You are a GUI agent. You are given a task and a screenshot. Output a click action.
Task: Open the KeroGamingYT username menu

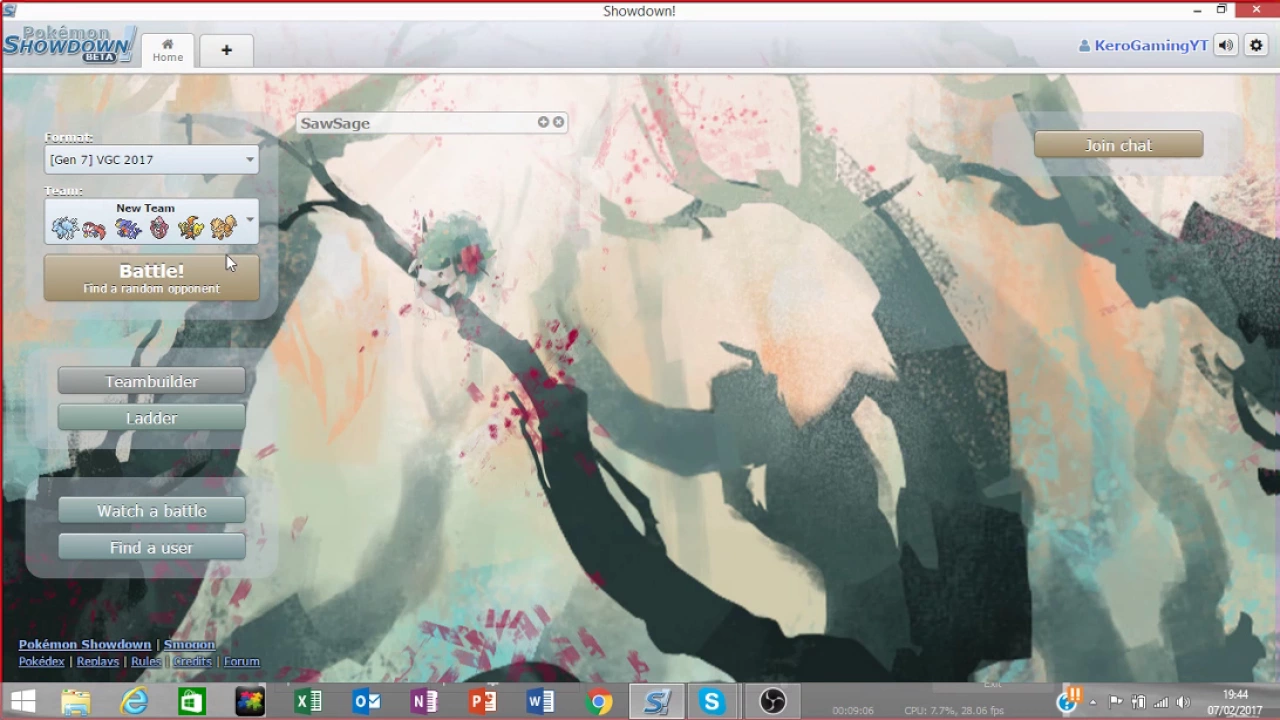tap(1143, 45)
